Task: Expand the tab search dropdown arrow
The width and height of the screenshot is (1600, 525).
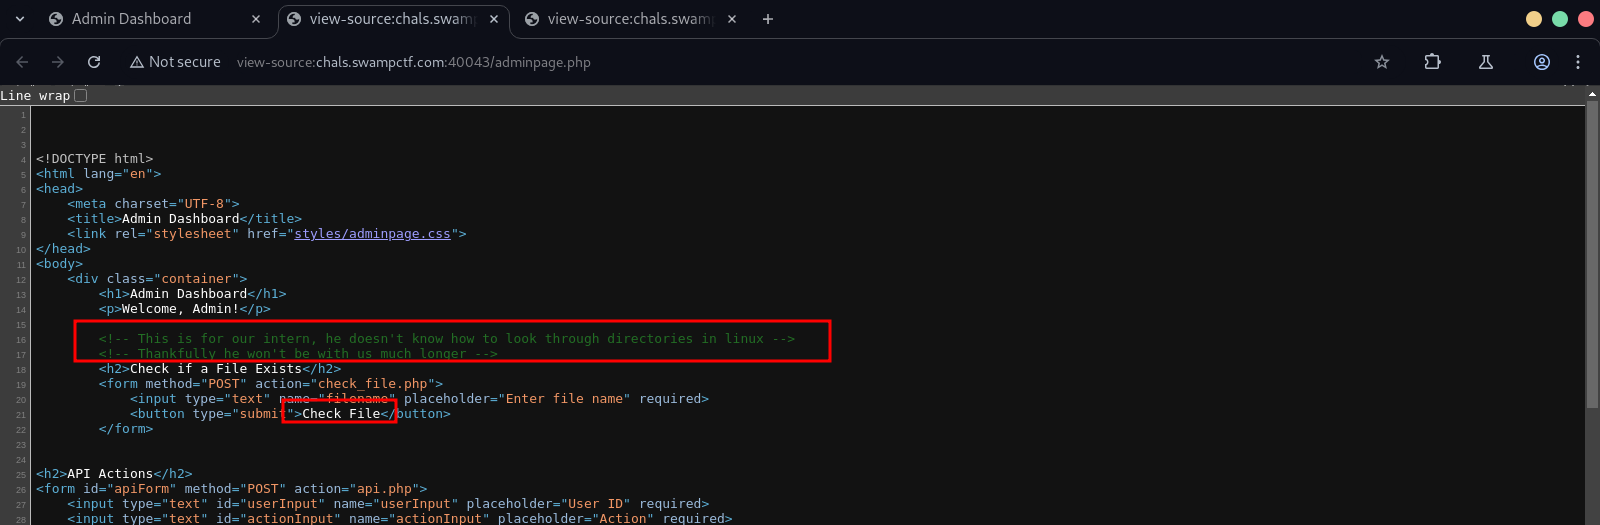Action: pyautogui.click(x=20, y=19)
